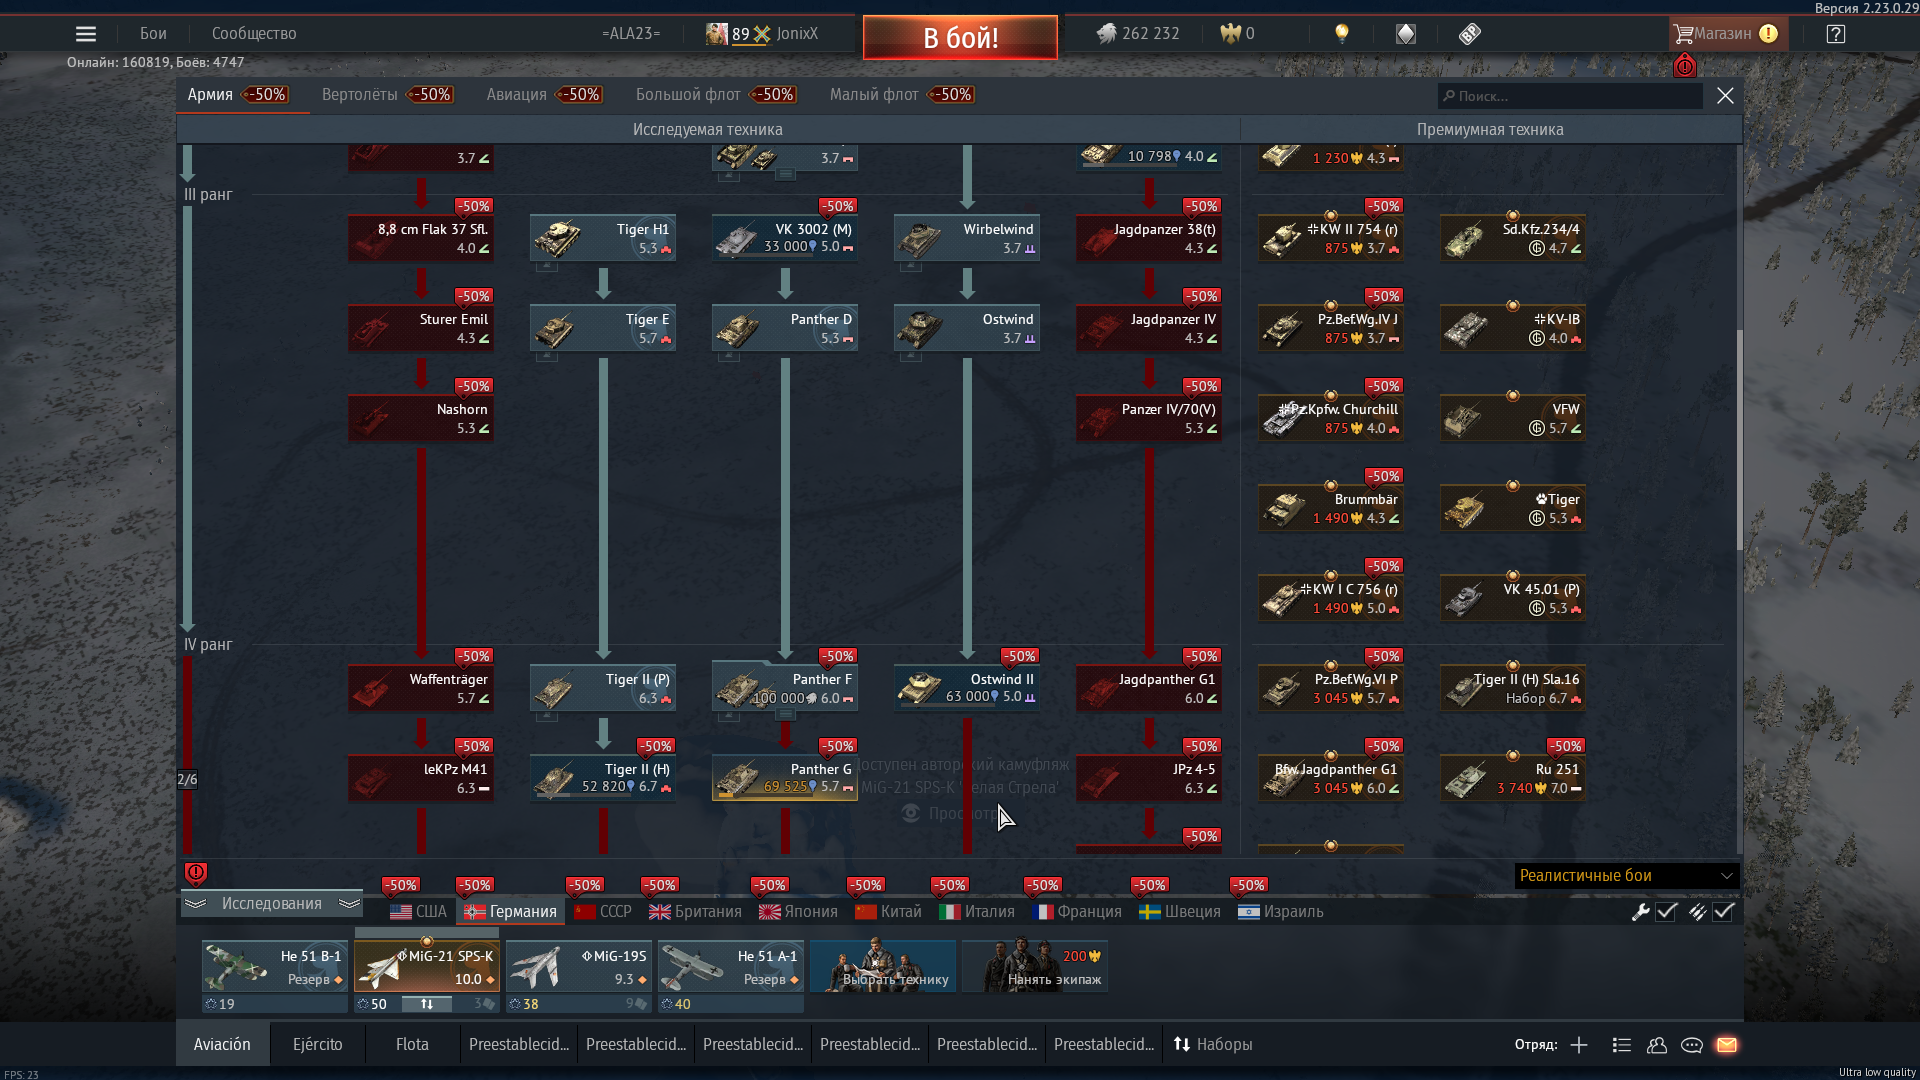Invite player to squad plus icon
Screen dimensions: 1920x1080
tap(1579, 1045)
